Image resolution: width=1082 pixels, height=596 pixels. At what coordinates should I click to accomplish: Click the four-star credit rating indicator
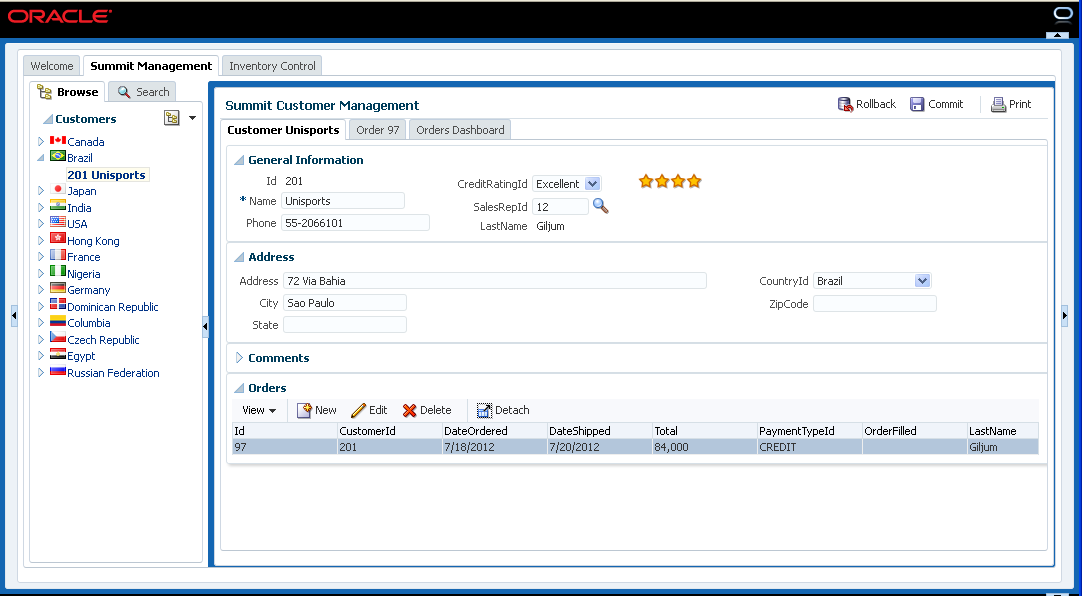point(669,181)
